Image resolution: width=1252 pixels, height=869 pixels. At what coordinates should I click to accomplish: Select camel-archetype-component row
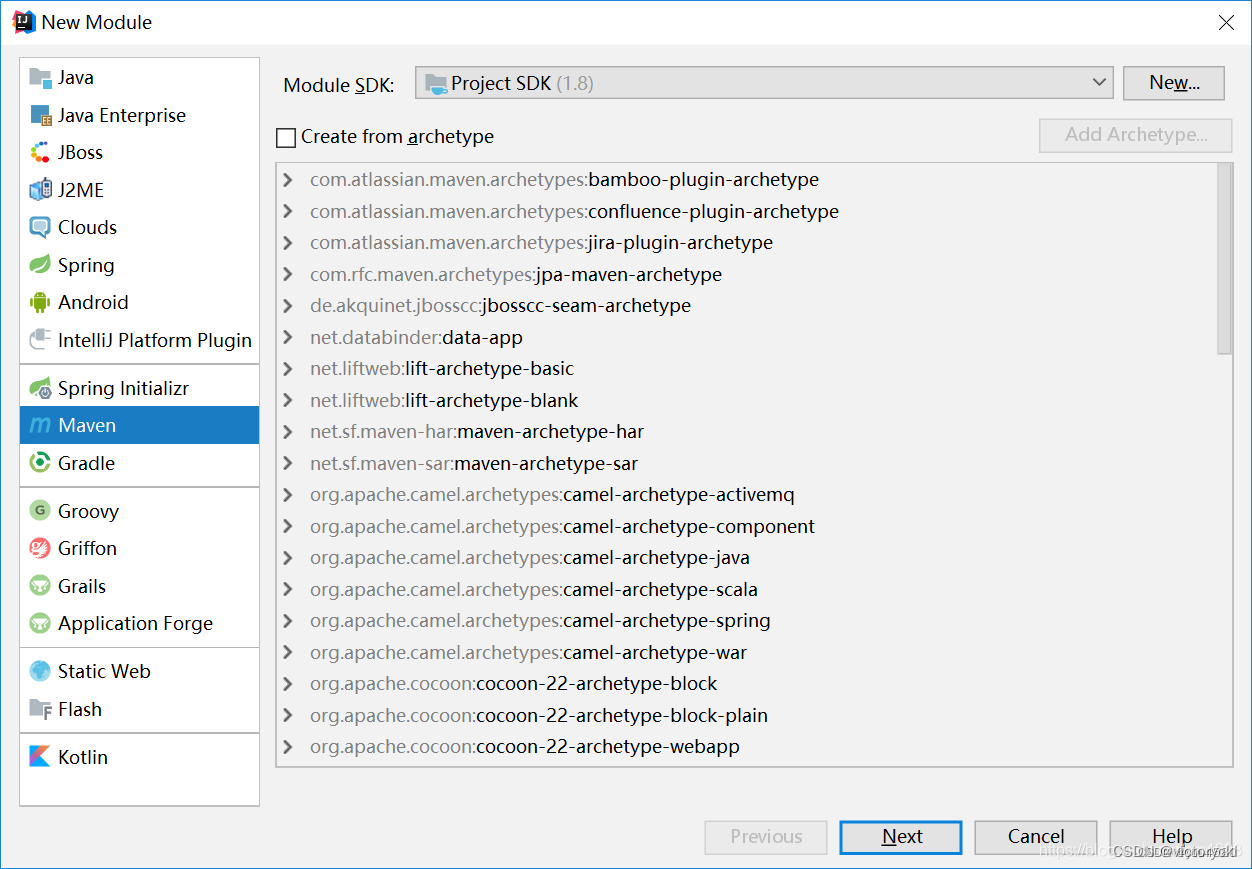click(x=747, y=526)
